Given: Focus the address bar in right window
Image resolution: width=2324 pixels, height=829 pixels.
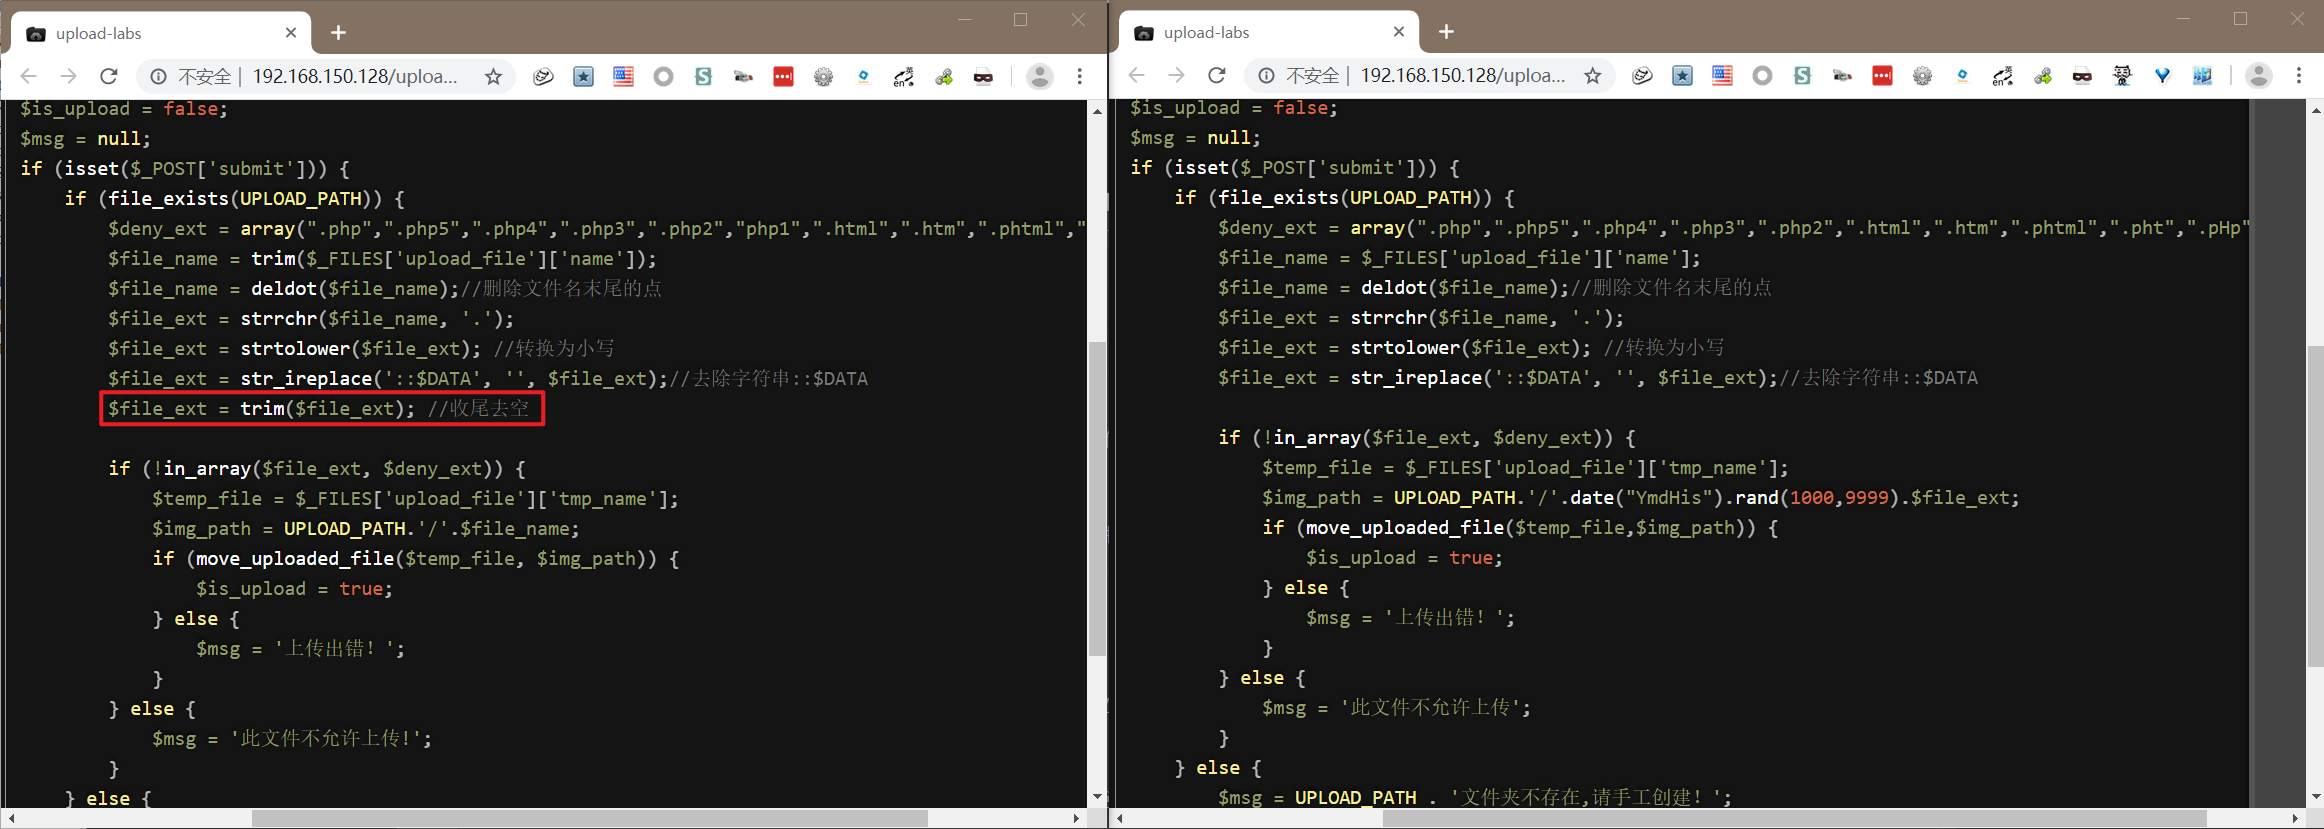Looking at the screenshot, I should click(1463, 75).
